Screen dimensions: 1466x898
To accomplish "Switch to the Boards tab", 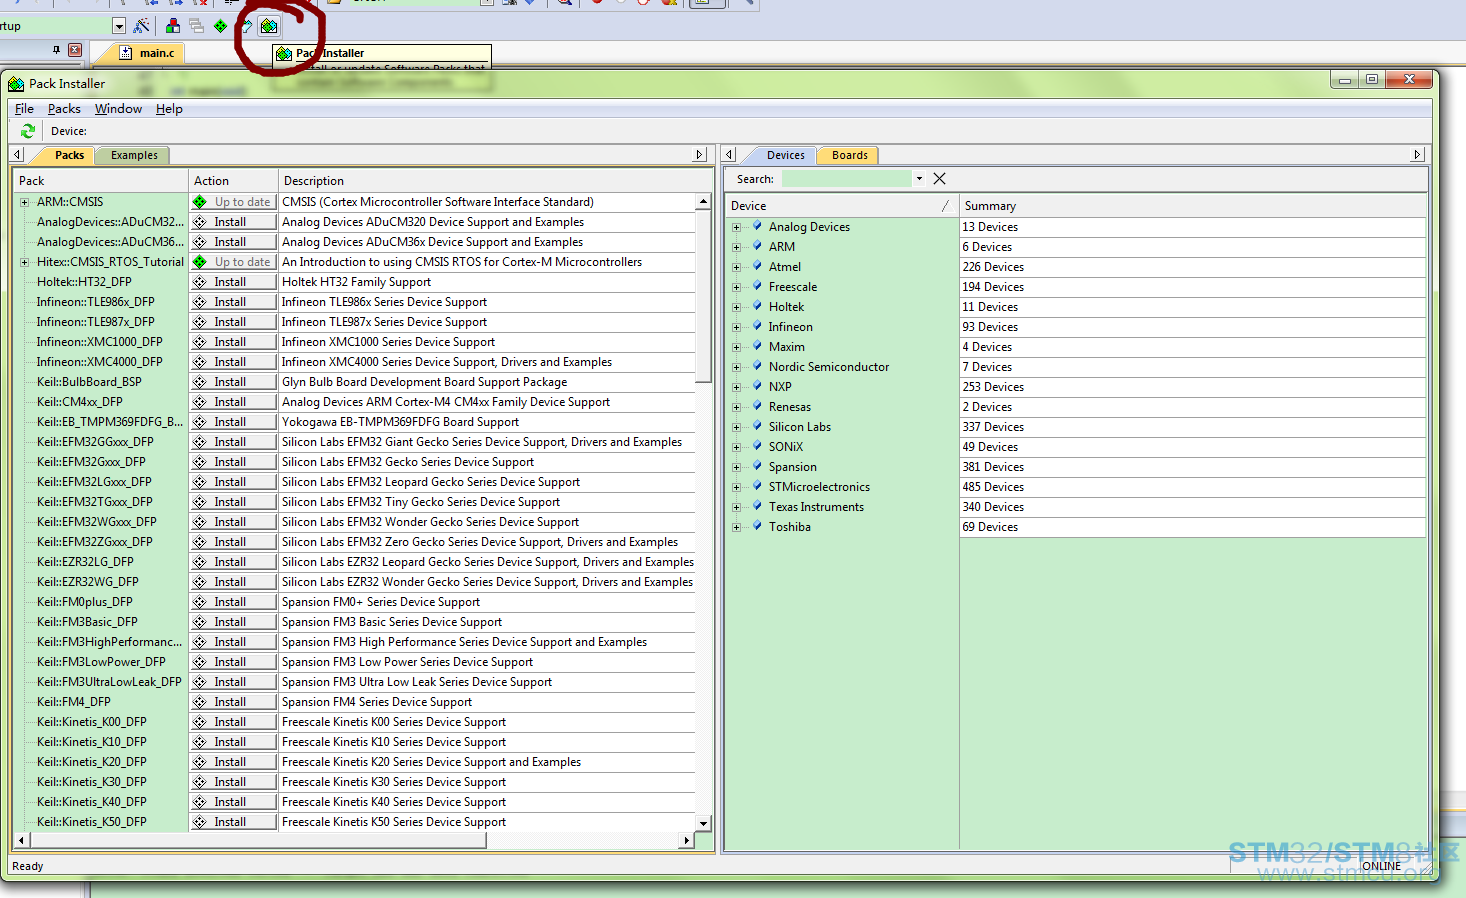I will tap(849, 155).
